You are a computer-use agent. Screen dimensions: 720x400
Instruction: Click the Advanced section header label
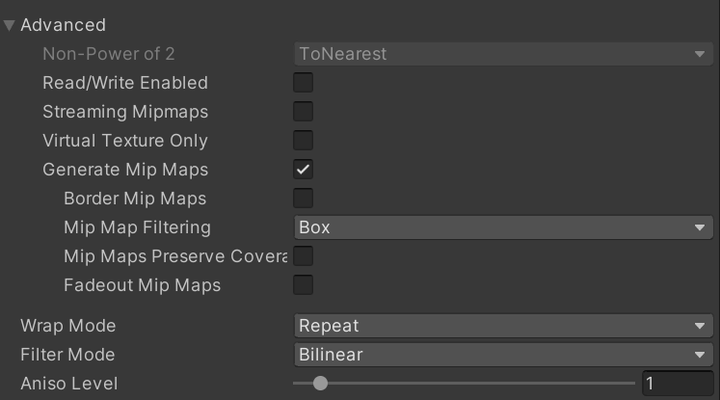pos(63,25)
